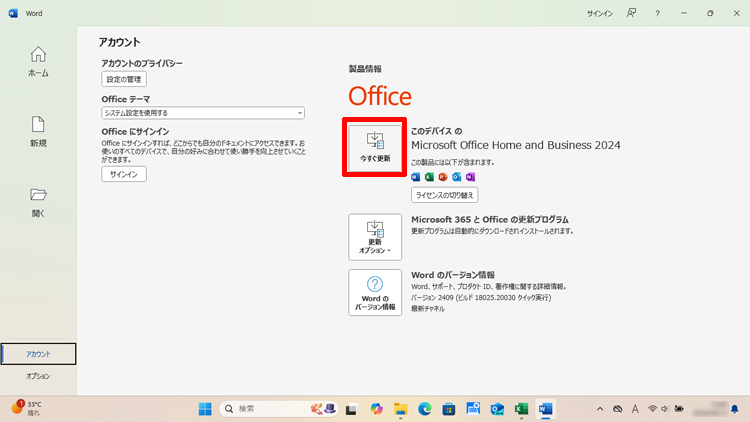Open Excel from the taskbar

point(521,409)
